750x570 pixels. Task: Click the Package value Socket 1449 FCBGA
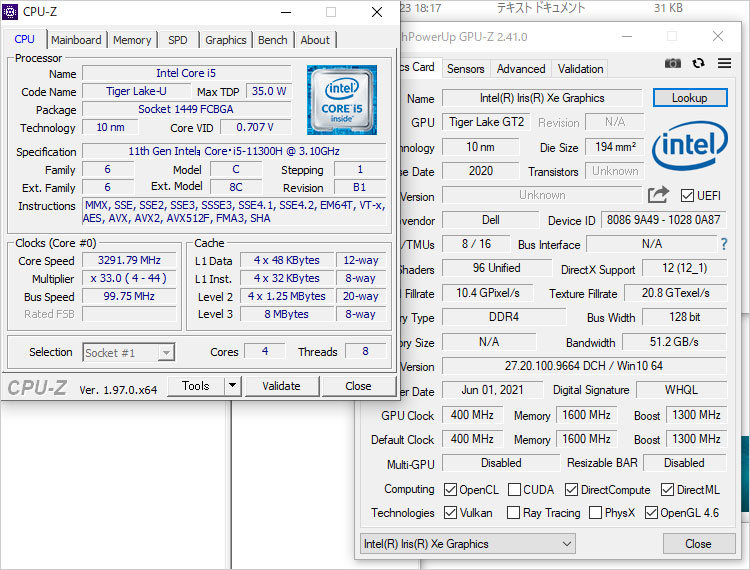click(187, 109)
